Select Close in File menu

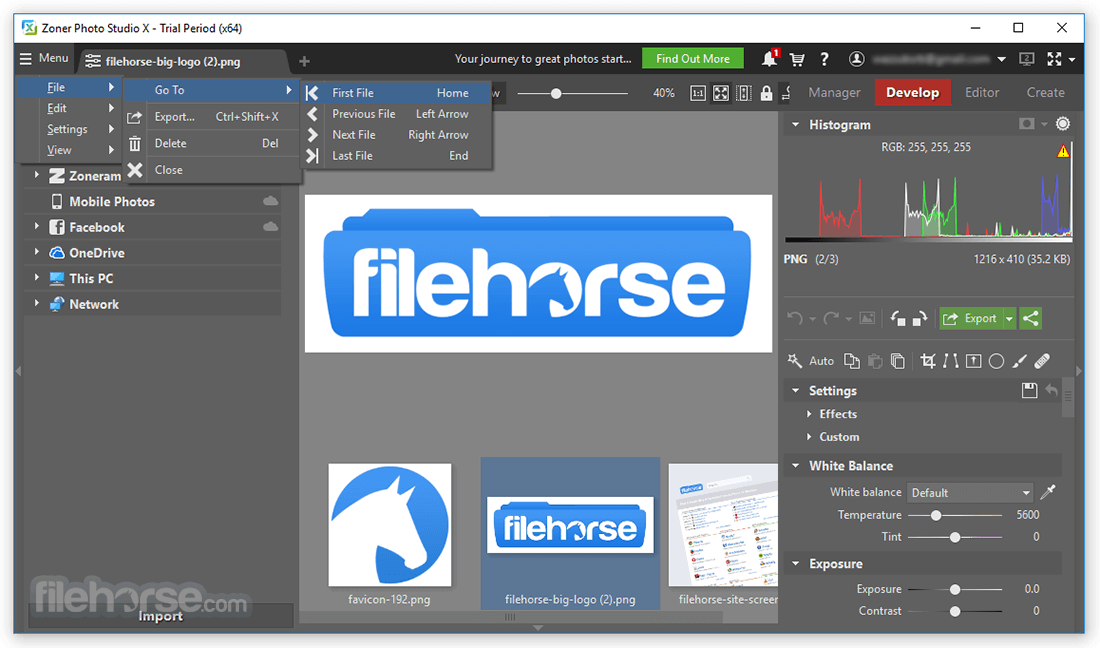[213, 170]
